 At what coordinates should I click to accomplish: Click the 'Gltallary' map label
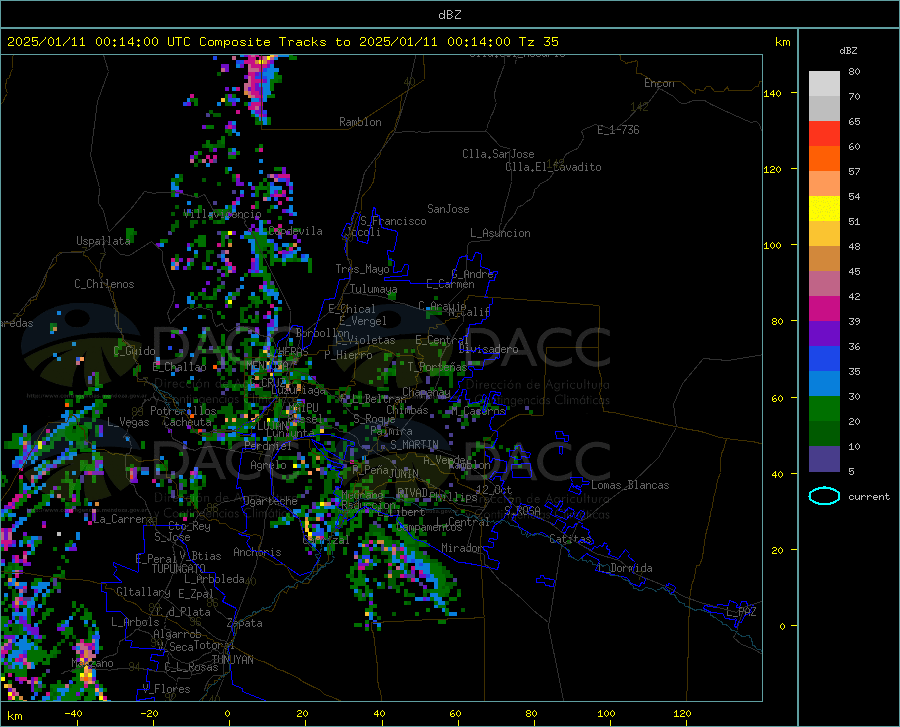143,592
